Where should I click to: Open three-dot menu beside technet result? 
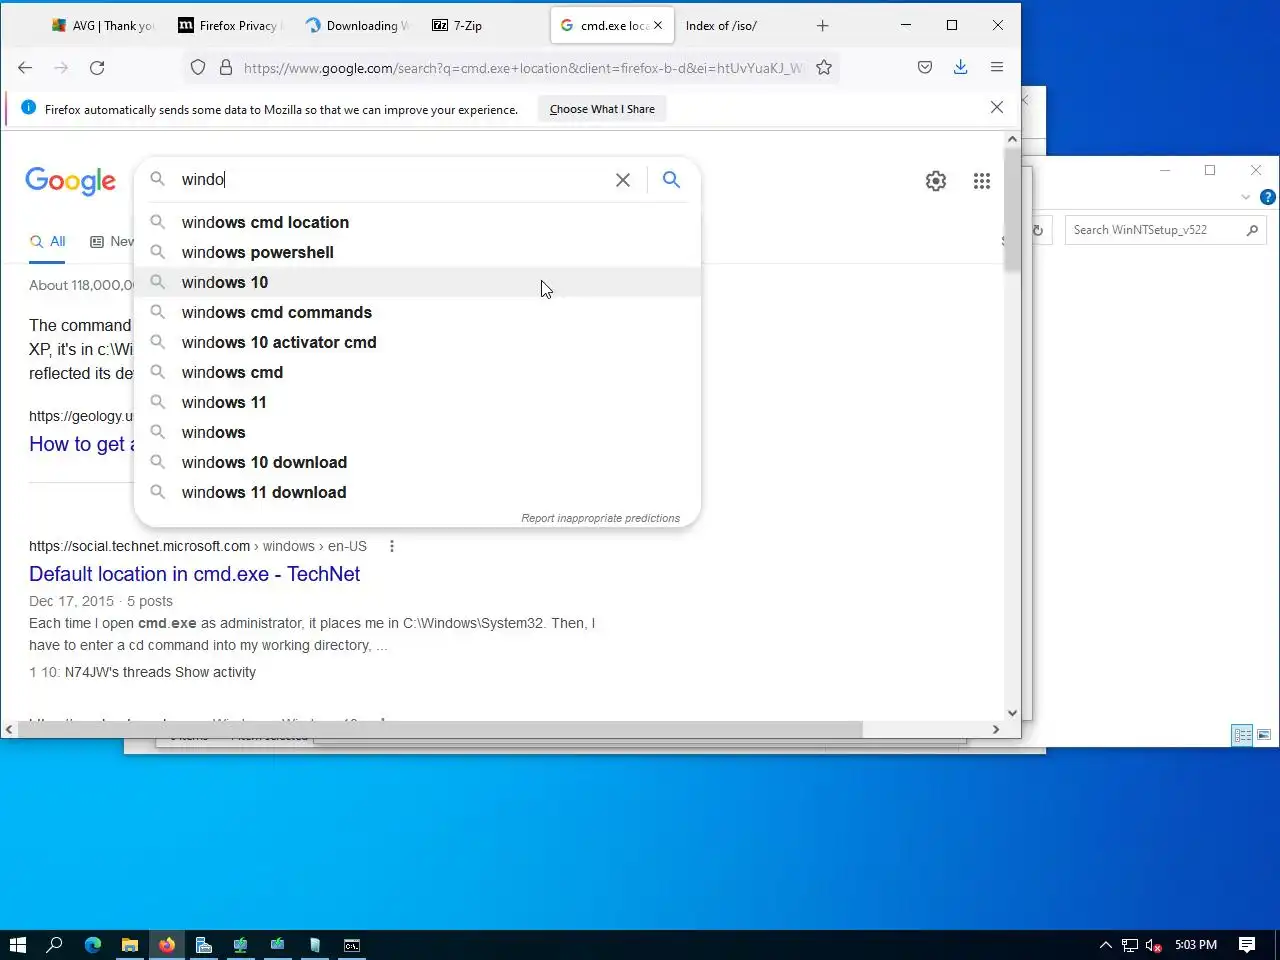(x=392, y=546)
